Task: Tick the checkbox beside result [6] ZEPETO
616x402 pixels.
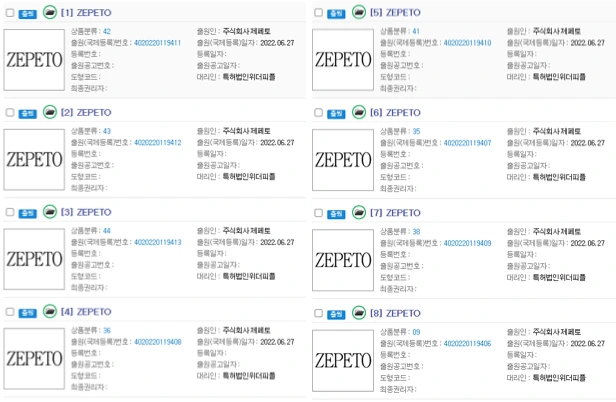Action: pos(319,113)
